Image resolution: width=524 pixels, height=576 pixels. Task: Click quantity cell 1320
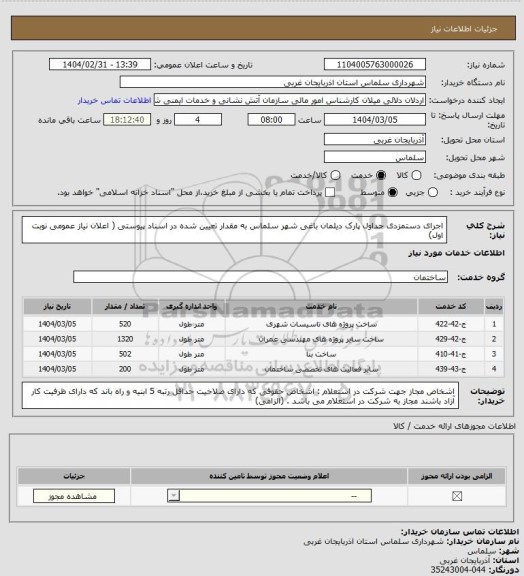[x=125, y=339]
